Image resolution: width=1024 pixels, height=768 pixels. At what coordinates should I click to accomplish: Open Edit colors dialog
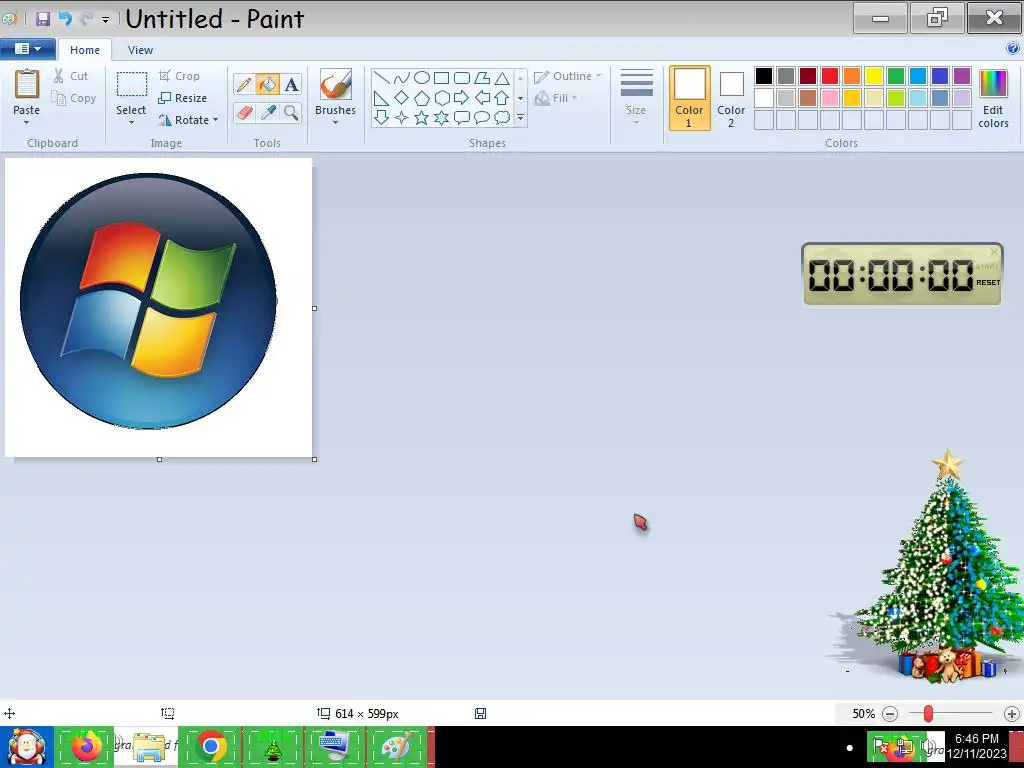(x=993, y=98)
